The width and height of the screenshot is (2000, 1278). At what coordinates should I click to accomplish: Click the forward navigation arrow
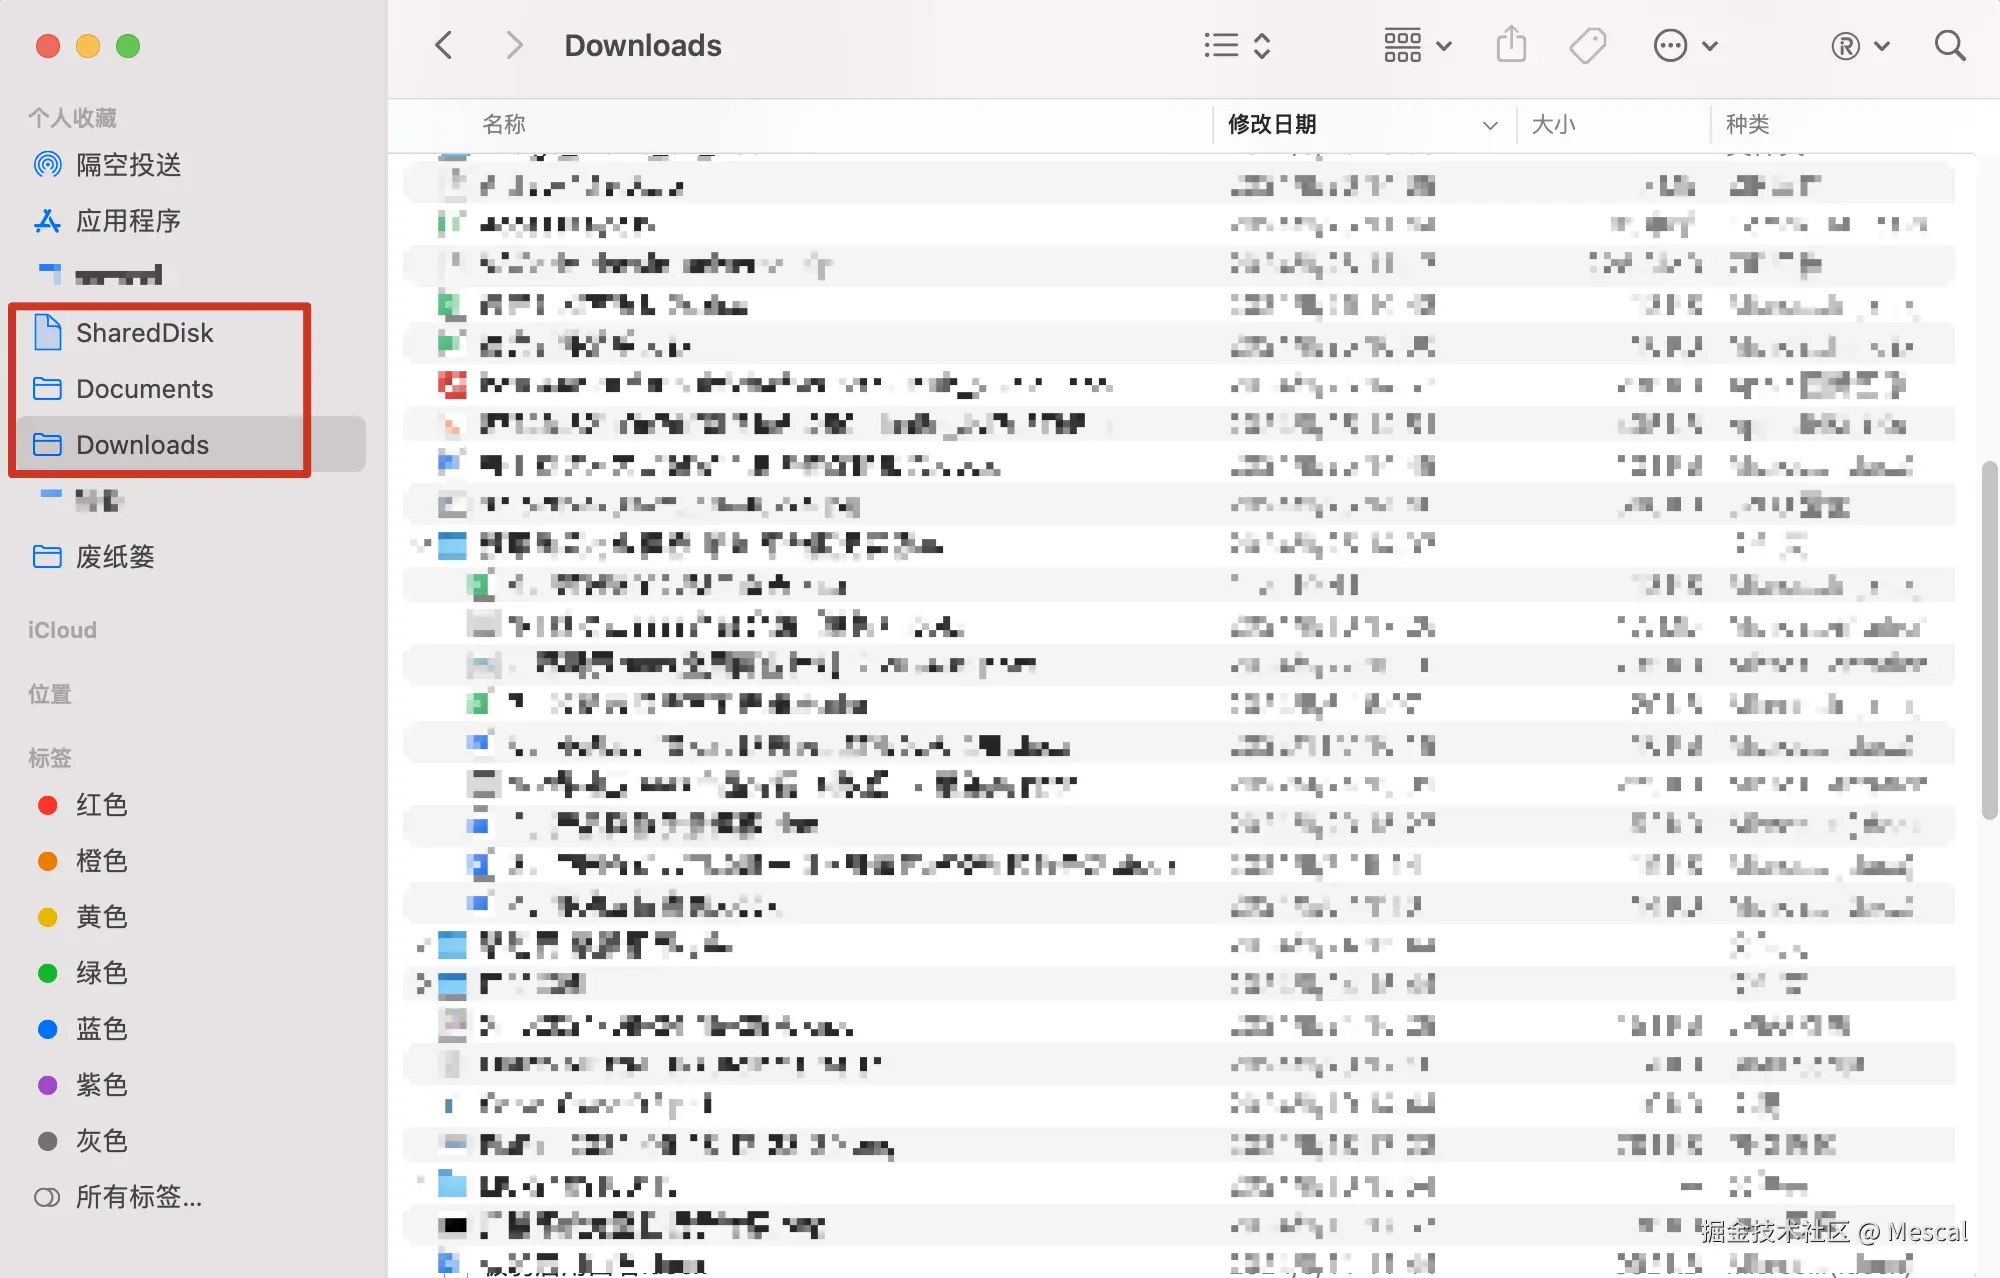point(514,46)
